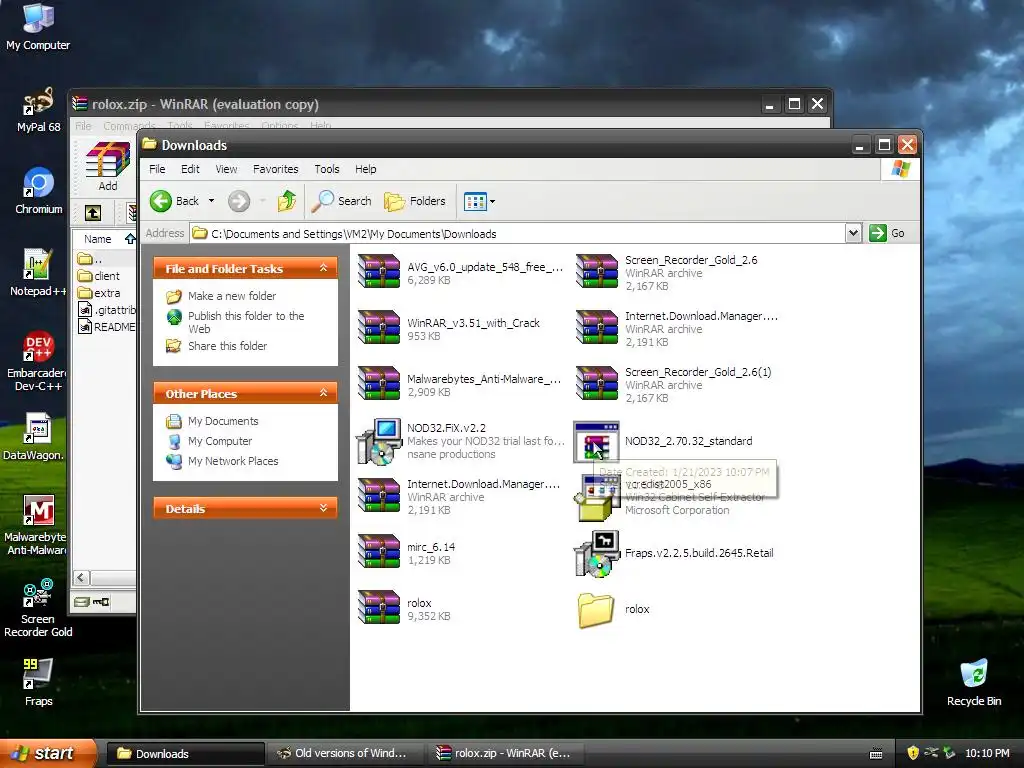Select the DataWagon desktop file icon

(x=36, y=436)
